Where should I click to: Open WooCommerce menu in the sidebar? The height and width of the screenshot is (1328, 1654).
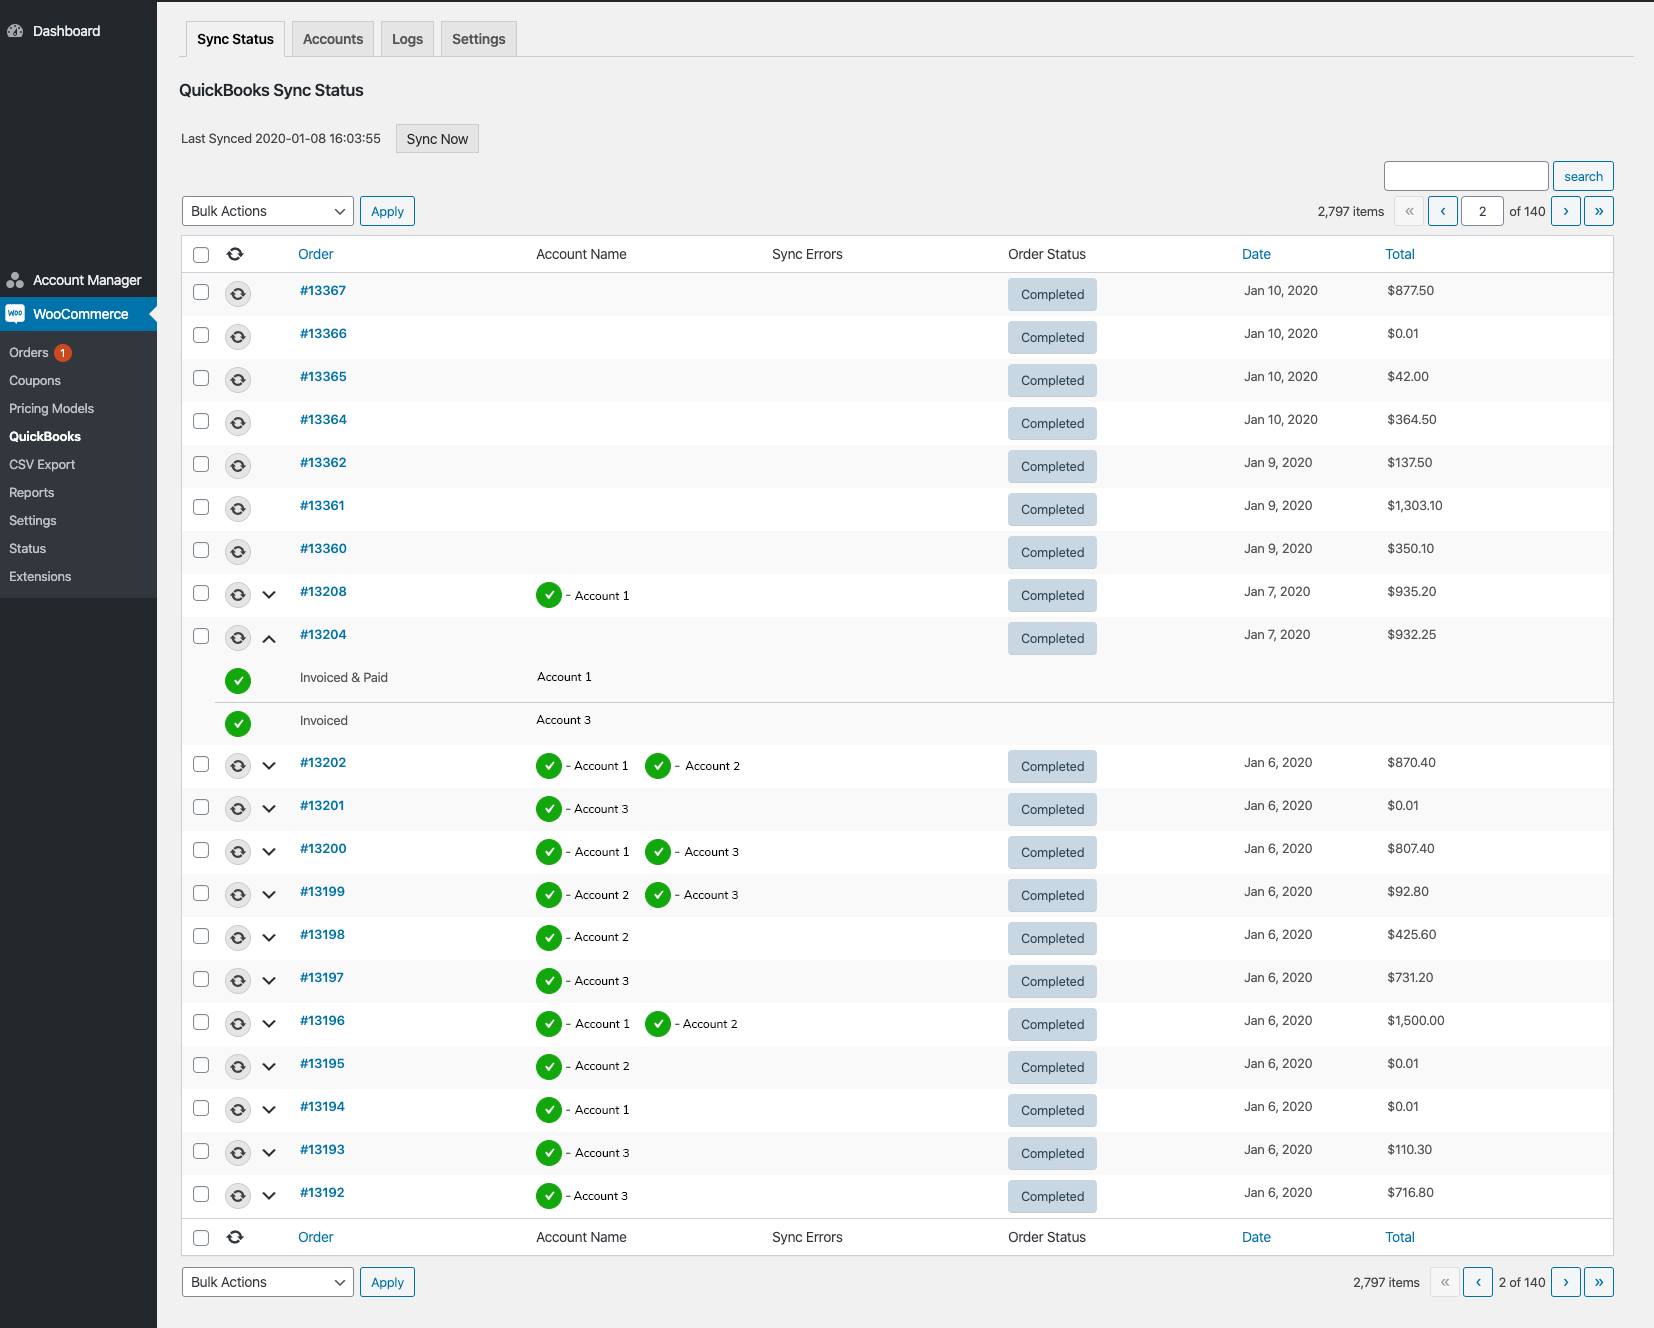[78, 314]
